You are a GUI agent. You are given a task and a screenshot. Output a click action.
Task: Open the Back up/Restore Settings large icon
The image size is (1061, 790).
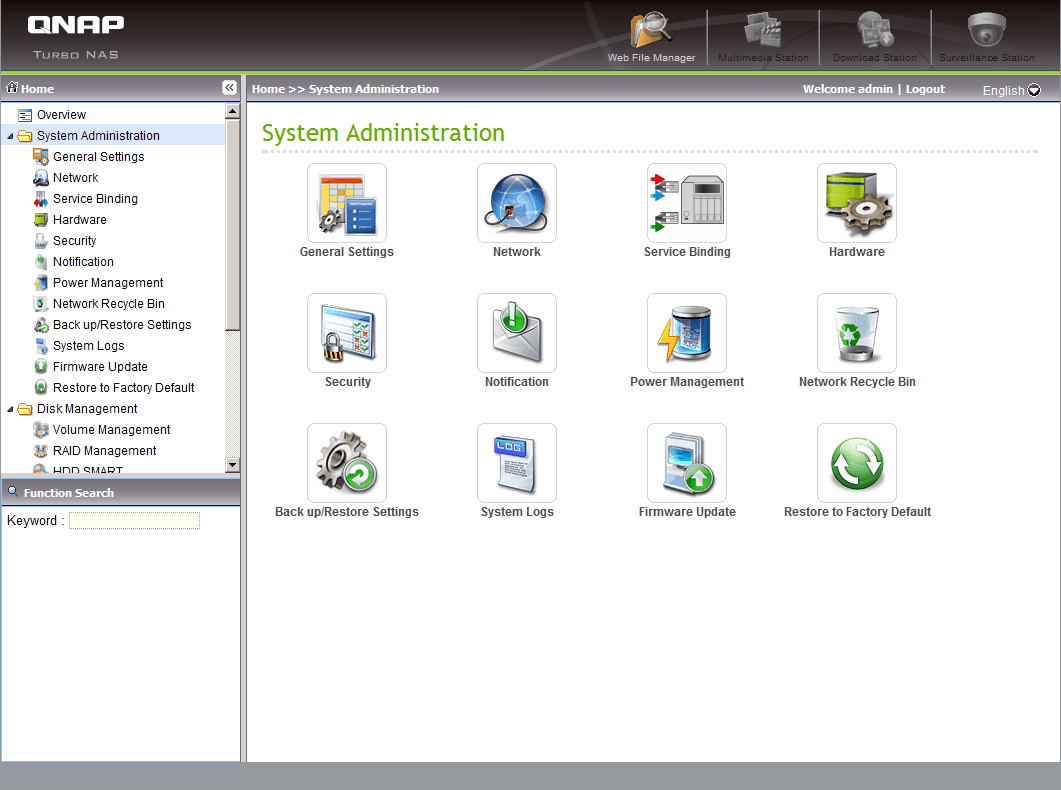point(346,463)
